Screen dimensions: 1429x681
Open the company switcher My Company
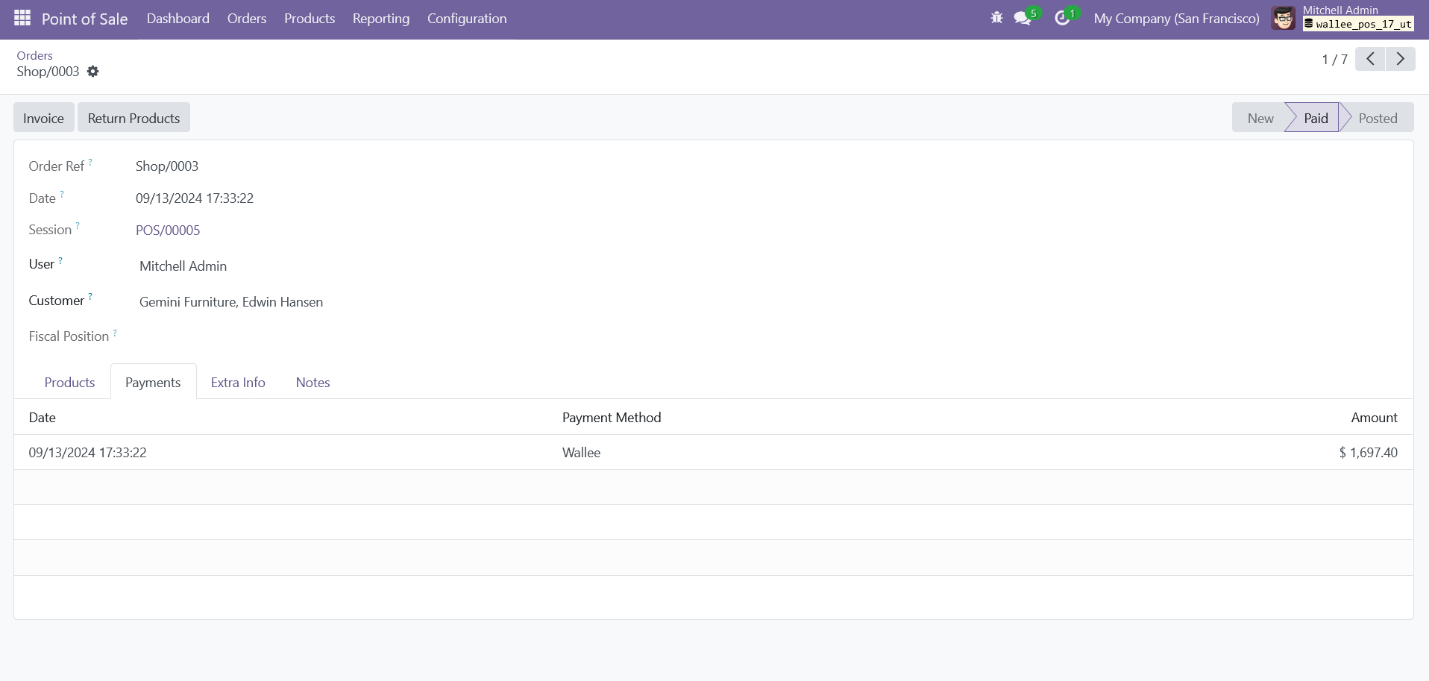point(1176,18)
